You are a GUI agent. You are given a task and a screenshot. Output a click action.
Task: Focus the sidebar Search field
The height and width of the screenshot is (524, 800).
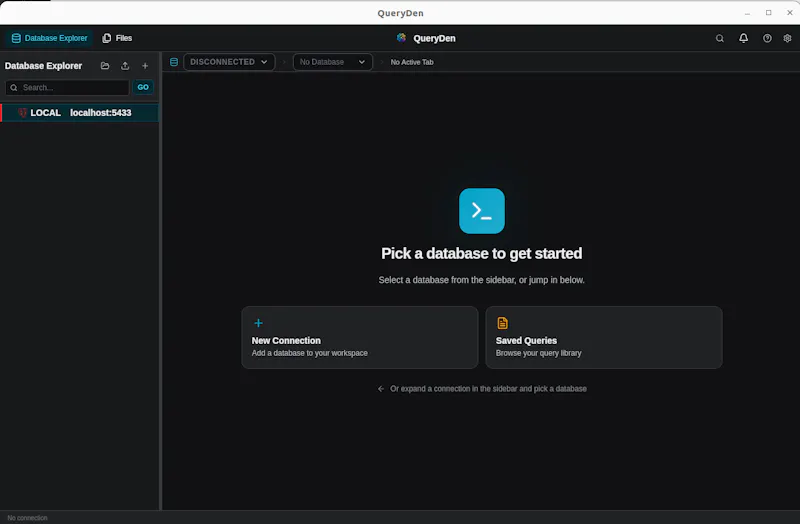[67, 87]
